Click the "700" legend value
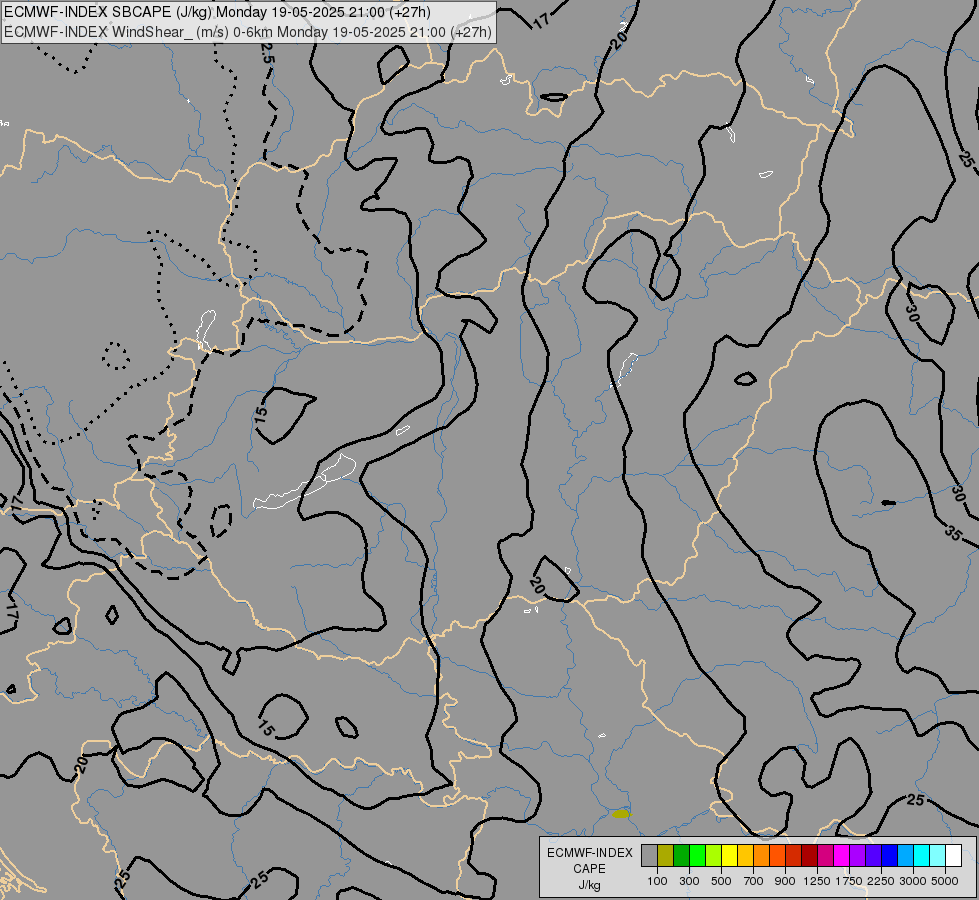 754,881
